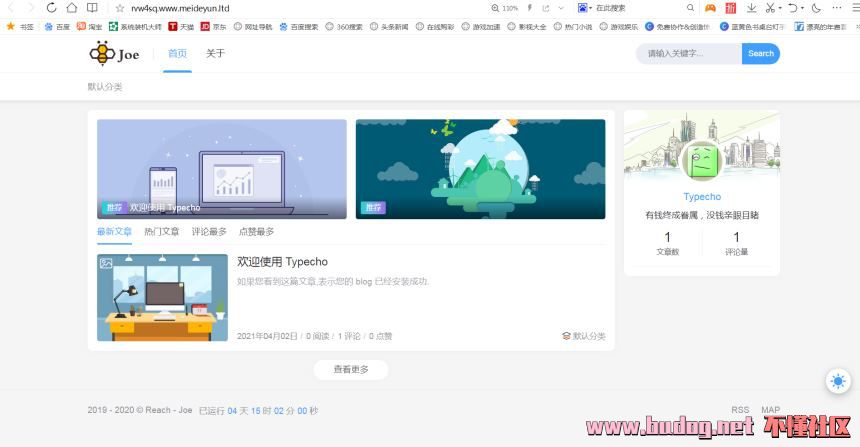Image resolution: width=860 pixels, height=447 pixels.
Task: Expand the scissors screenshot tool dropdown arrow
Action: tap(781, 8)
